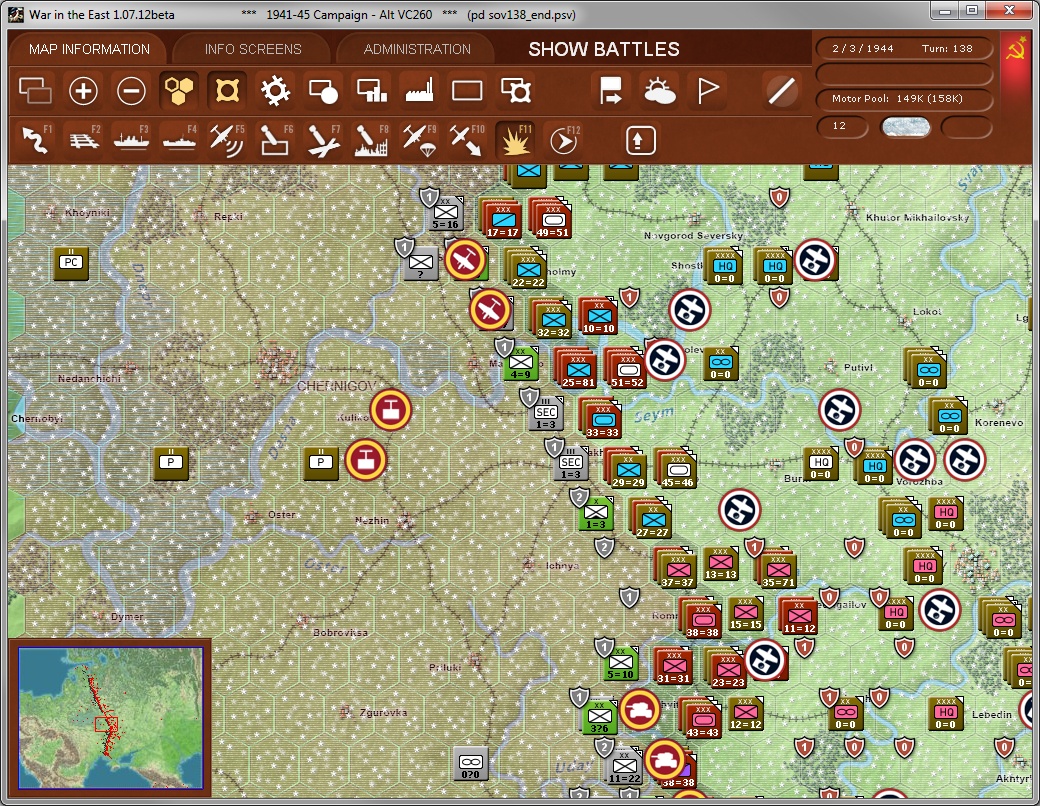Click the pennant flag icon
This screenshot has width=1040, height=806.
[708, 90]
